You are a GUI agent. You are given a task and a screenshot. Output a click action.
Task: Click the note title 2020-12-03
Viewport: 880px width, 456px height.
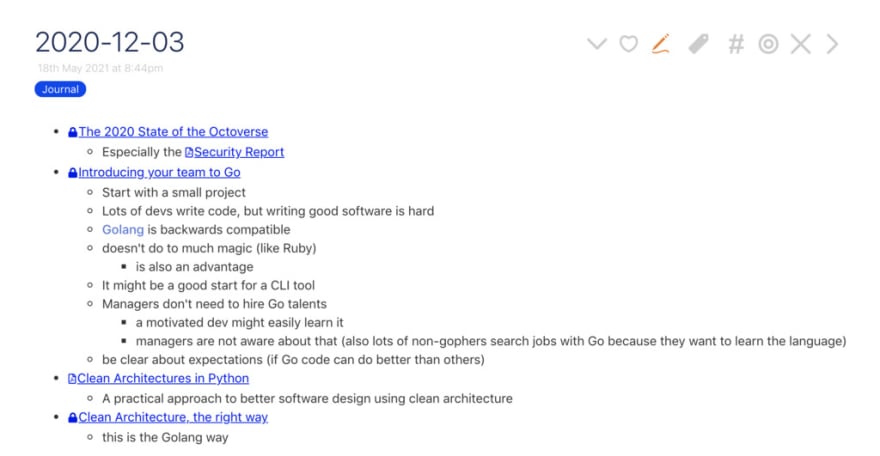pos(110,42)
